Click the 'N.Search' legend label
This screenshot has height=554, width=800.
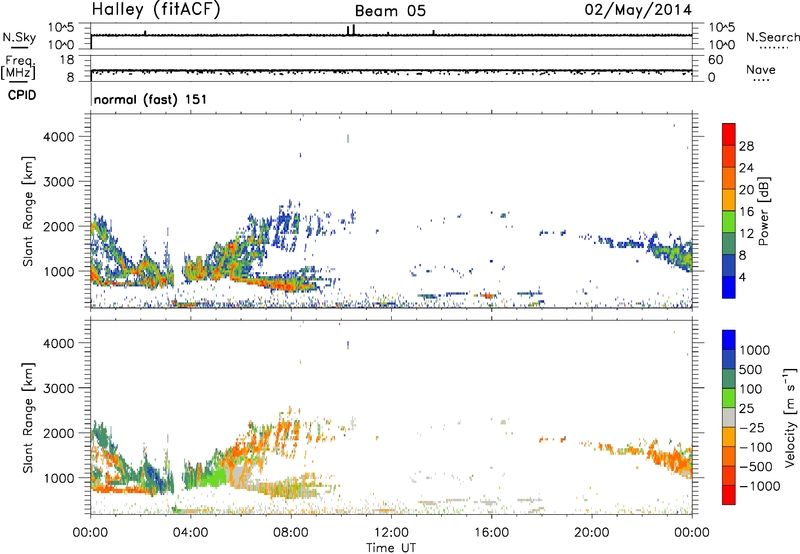click(x=773, y=37)
